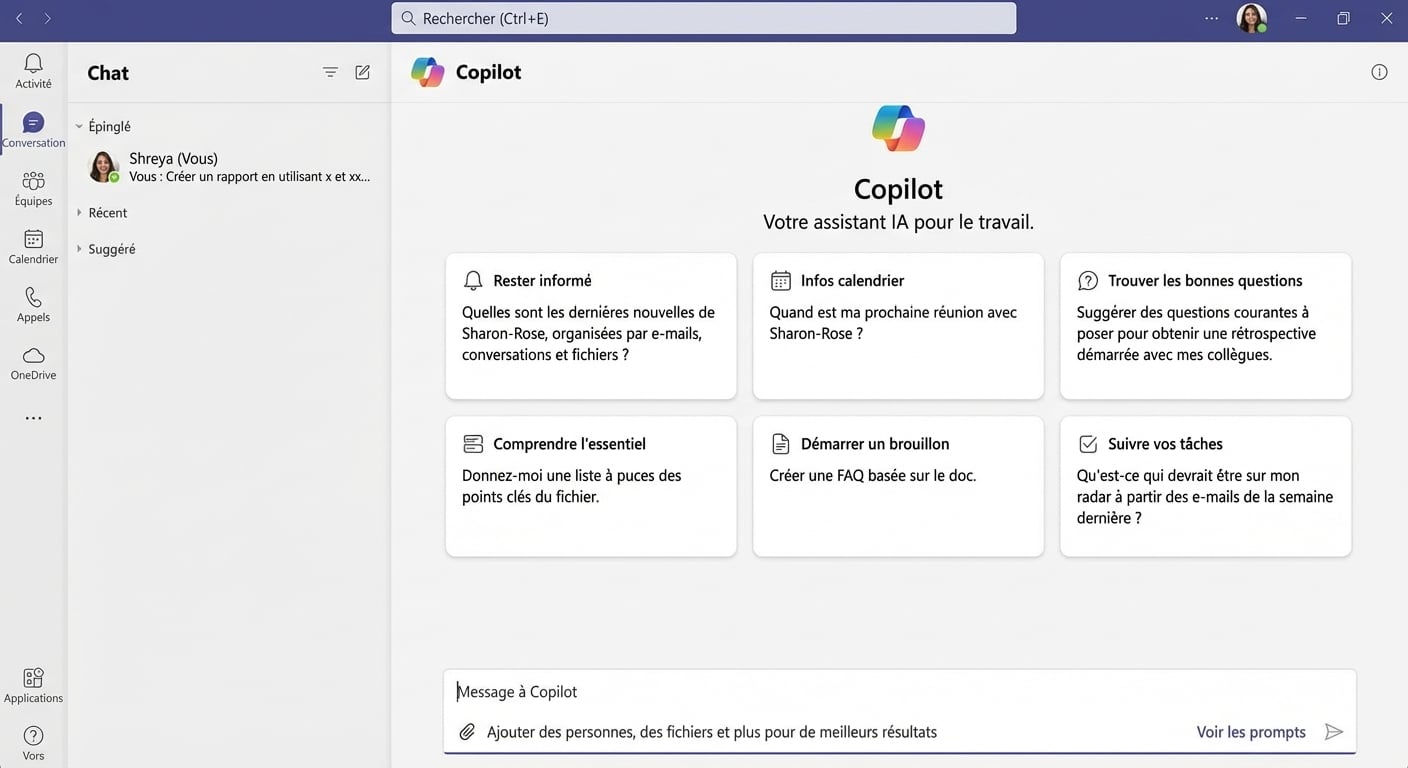Click the Rechercher search bar
Viewport: 1408px width, 768px height.
pyautogui.click(x=703, y=18)
